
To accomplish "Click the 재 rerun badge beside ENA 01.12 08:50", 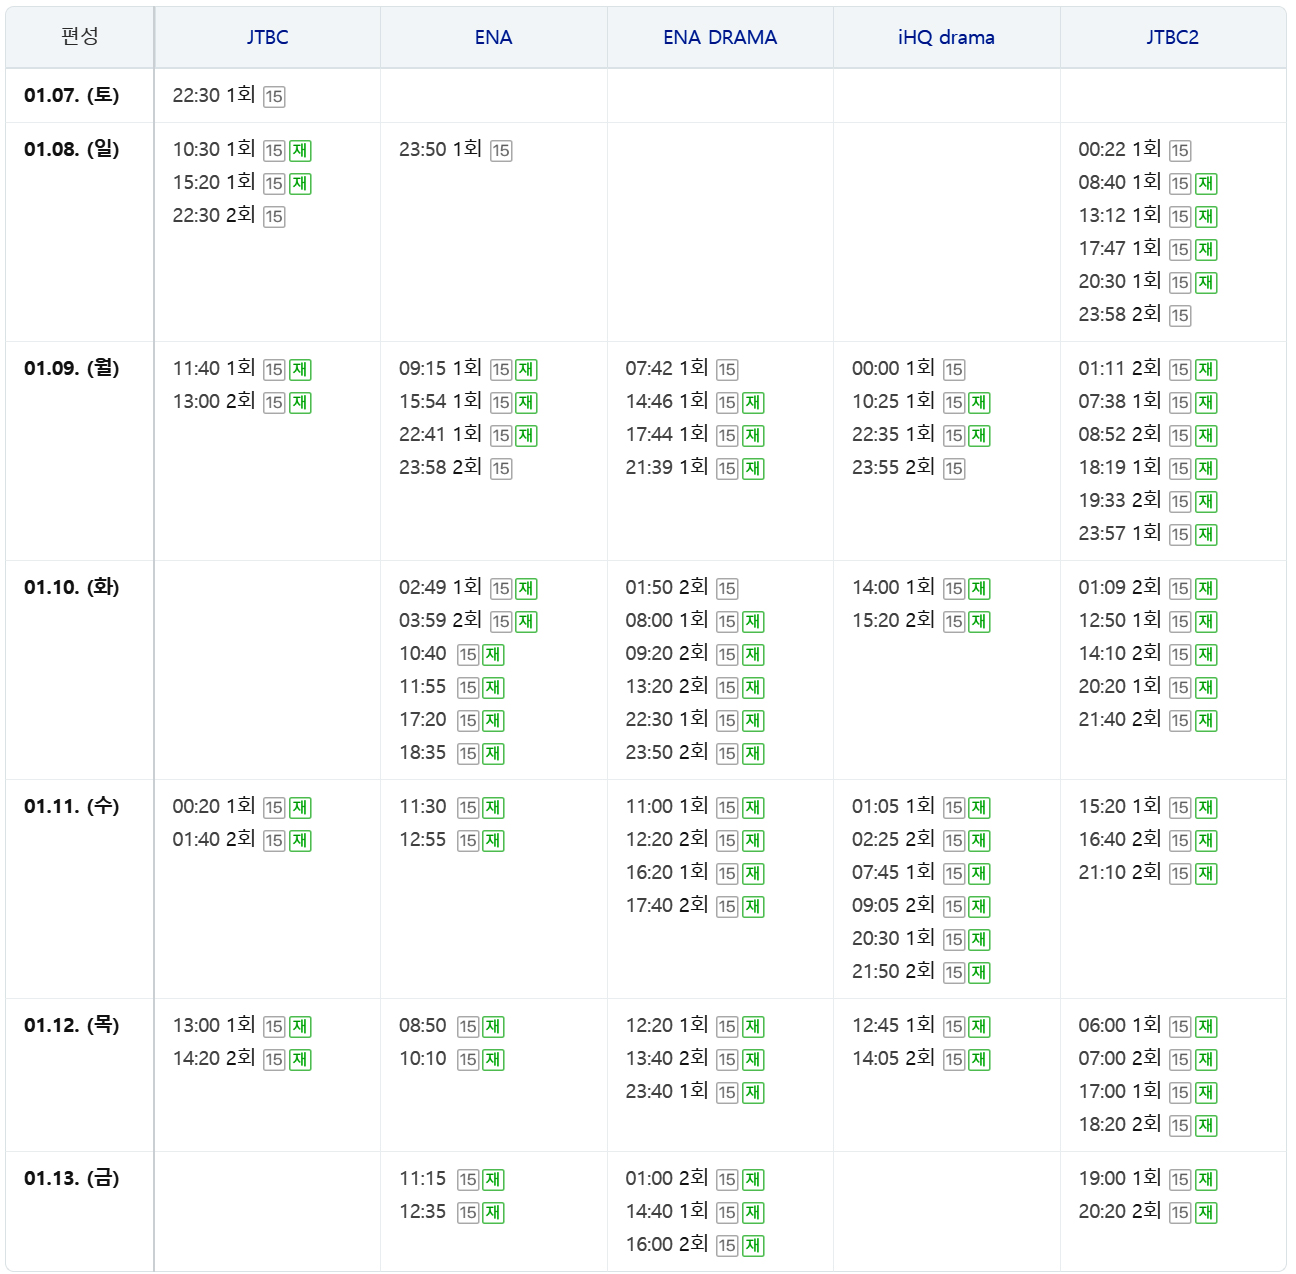I will [493, 1026].
